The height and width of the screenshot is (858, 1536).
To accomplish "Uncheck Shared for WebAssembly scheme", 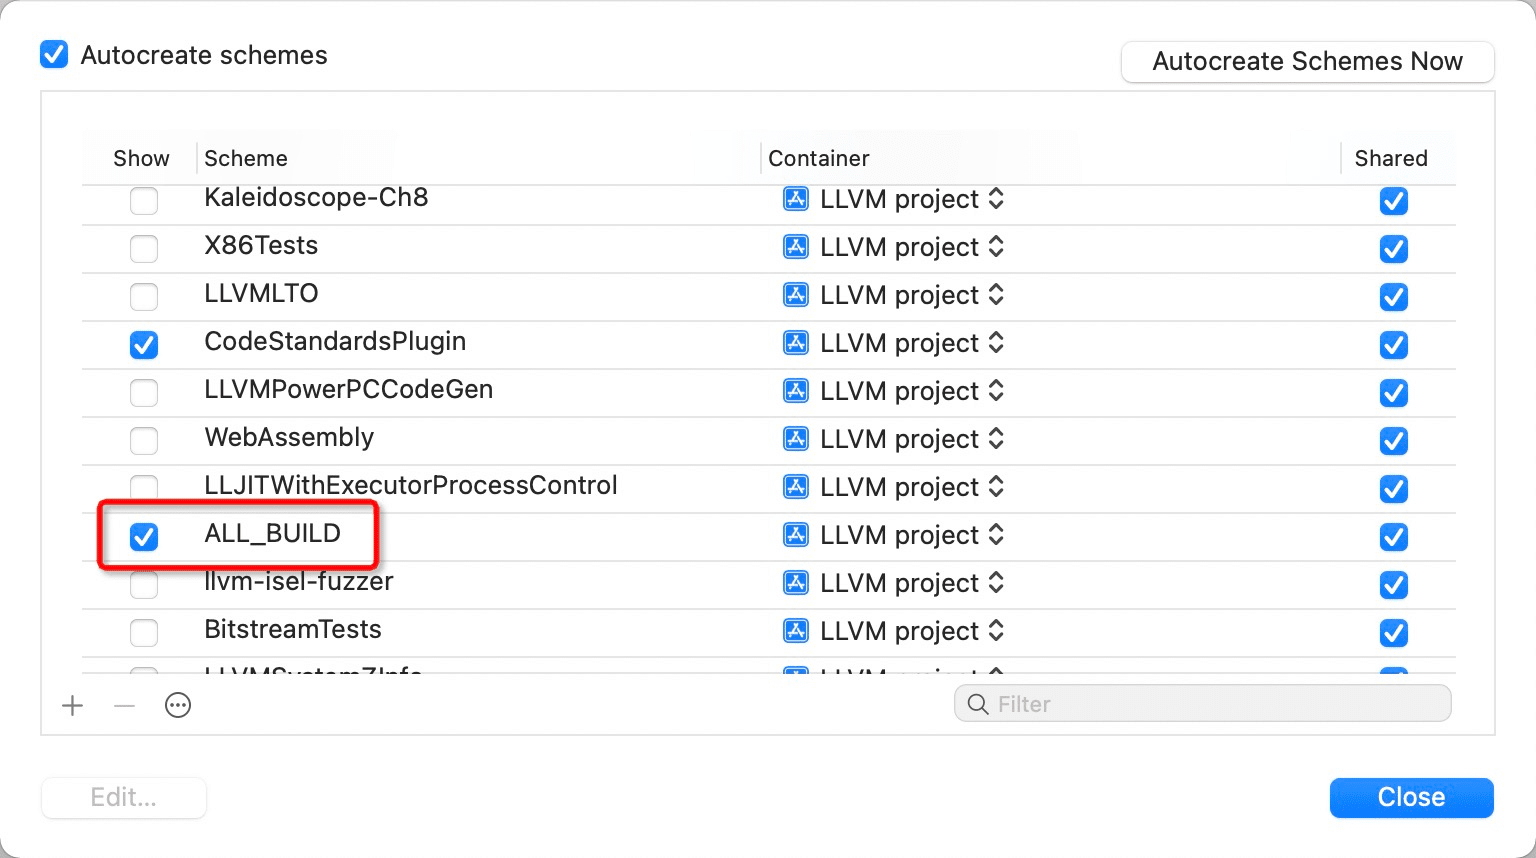I will (x=1394, y=441).
